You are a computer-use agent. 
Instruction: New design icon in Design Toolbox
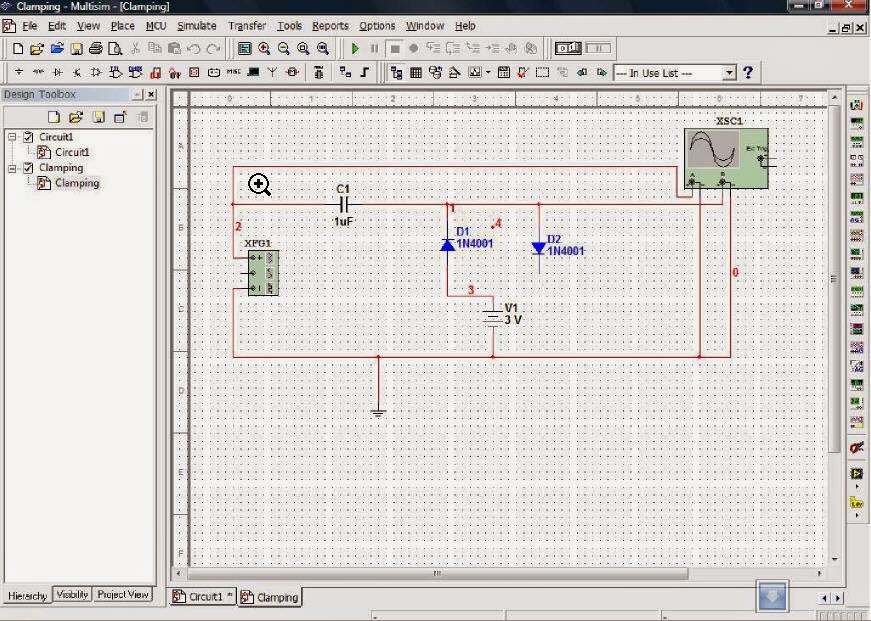(53, 117)
